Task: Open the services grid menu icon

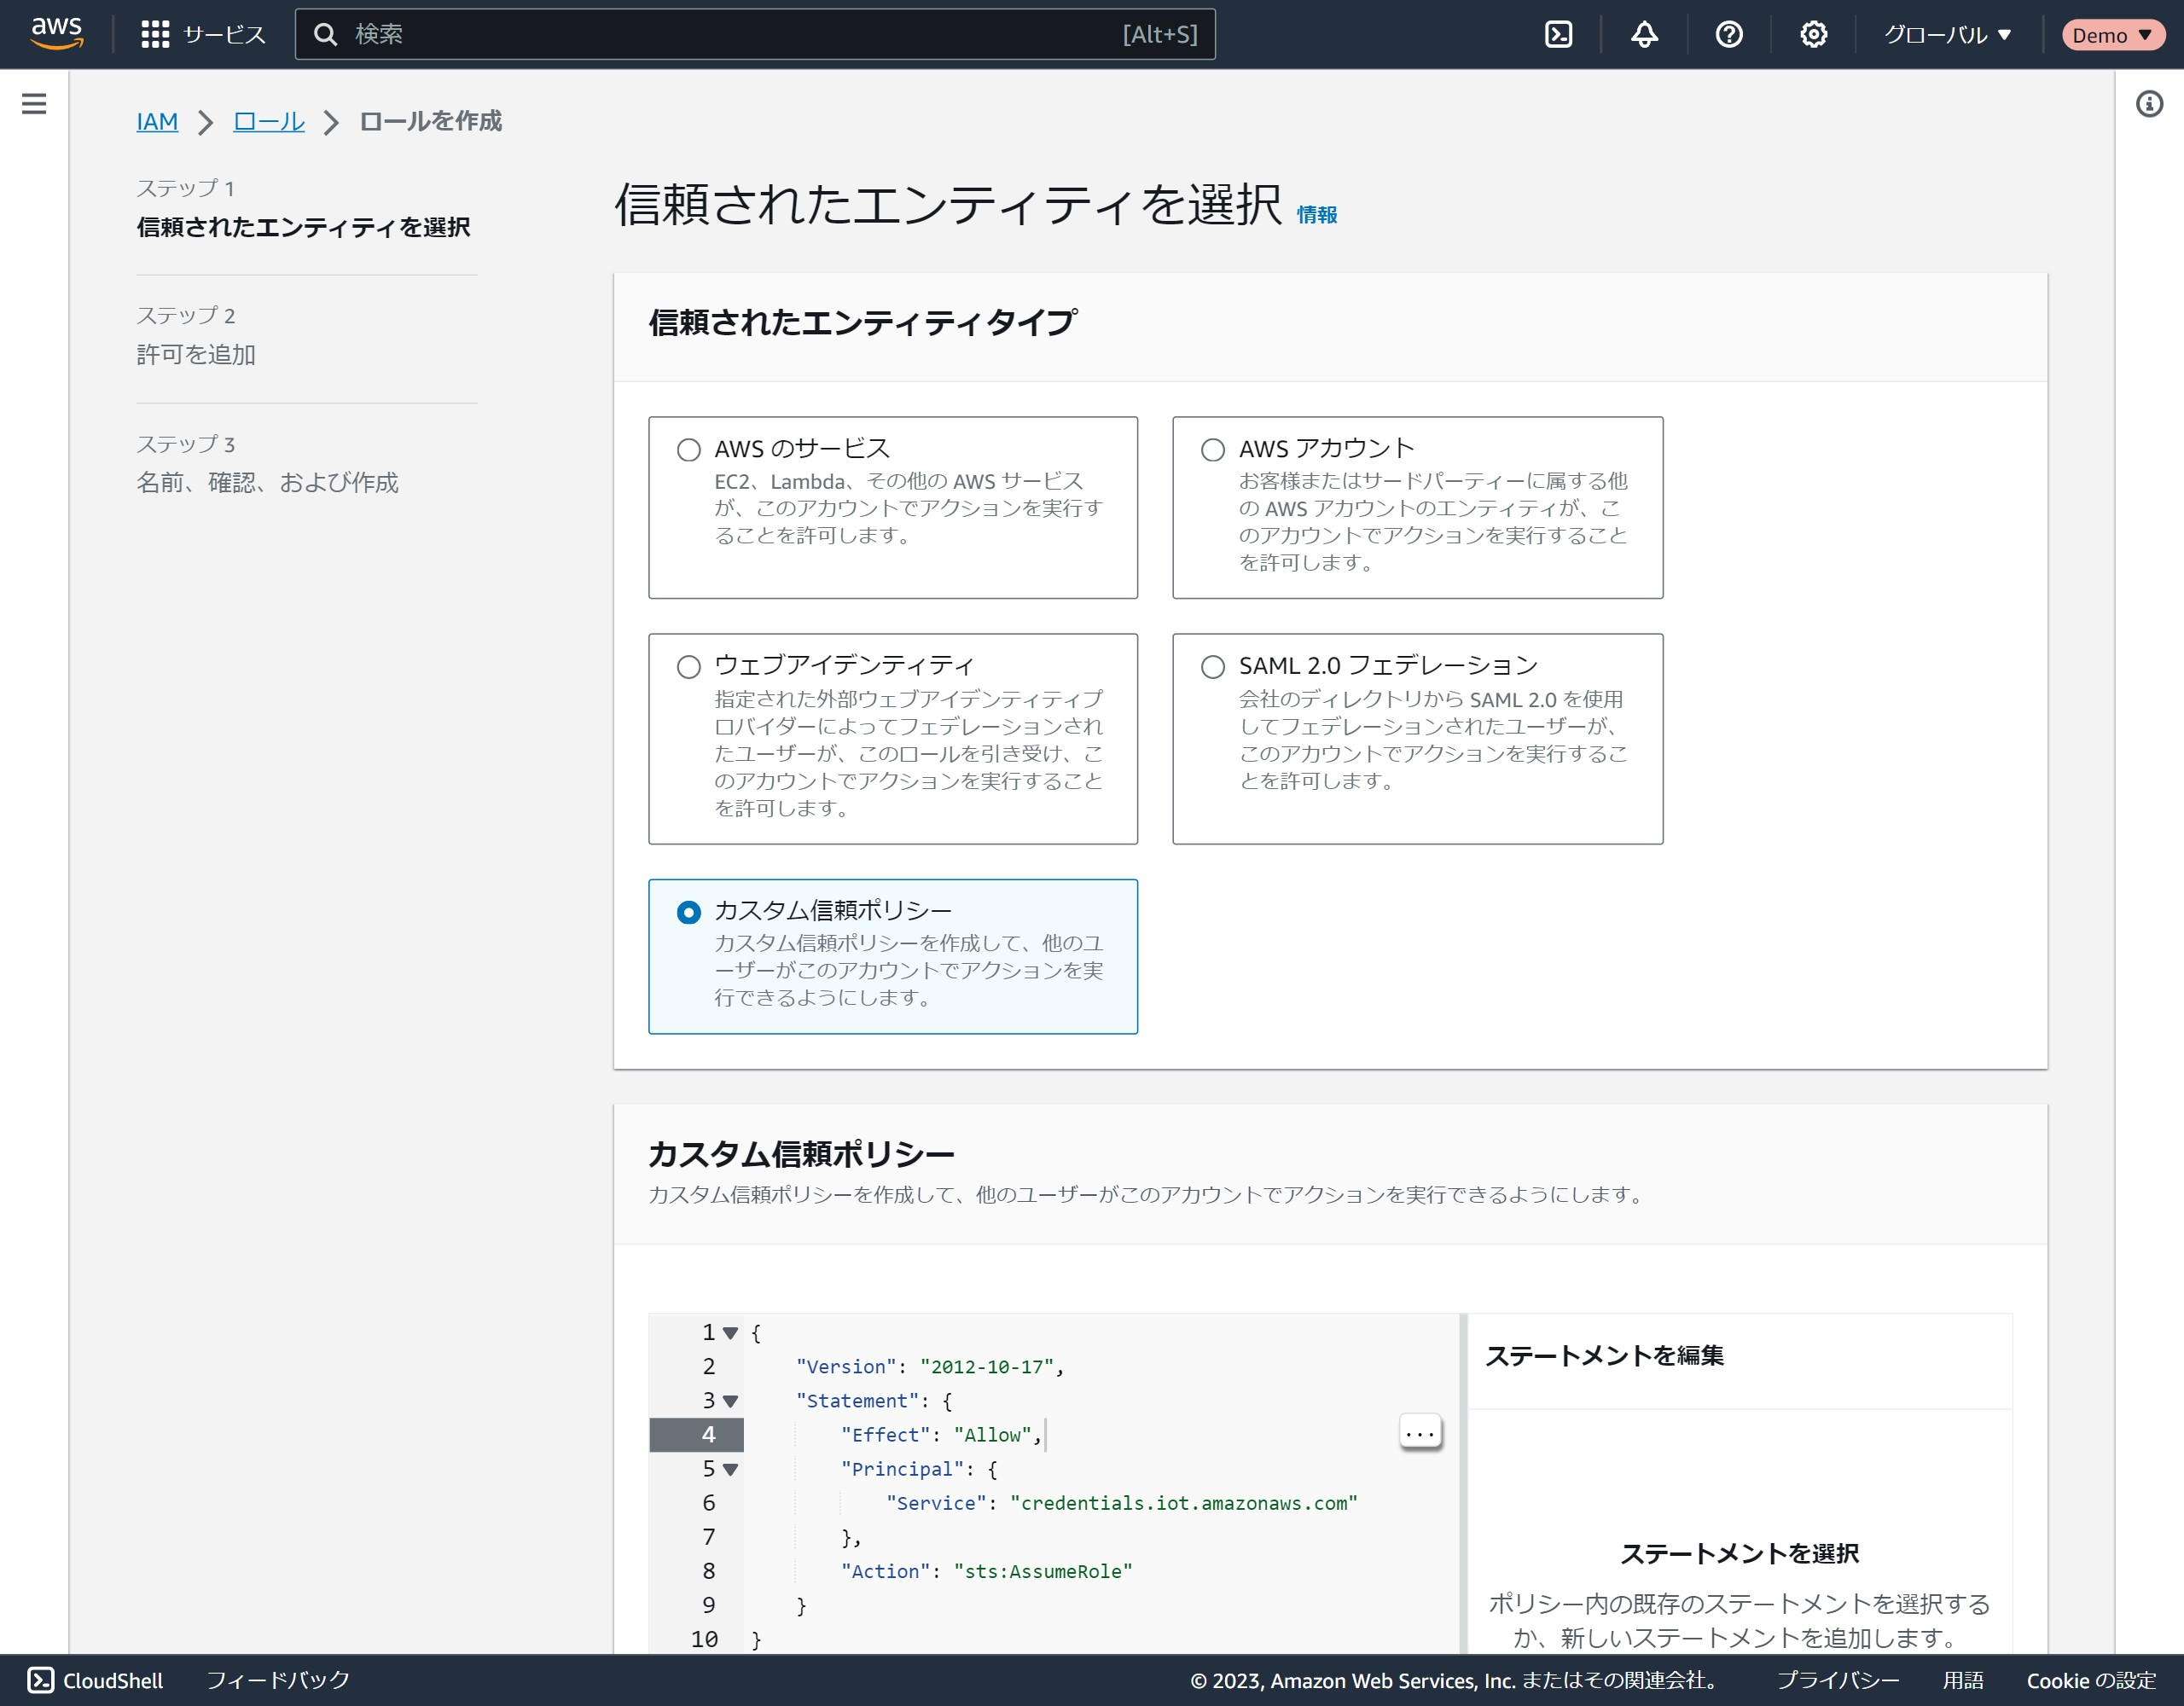Action: [155, 34]
